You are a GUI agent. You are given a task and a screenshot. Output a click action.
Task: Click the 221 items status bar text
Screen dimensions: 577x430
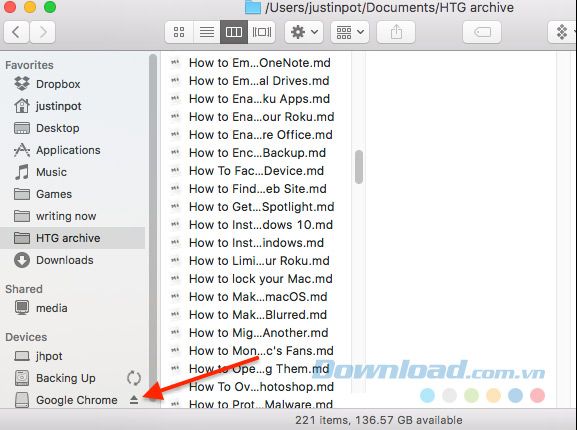click(379, 420)
